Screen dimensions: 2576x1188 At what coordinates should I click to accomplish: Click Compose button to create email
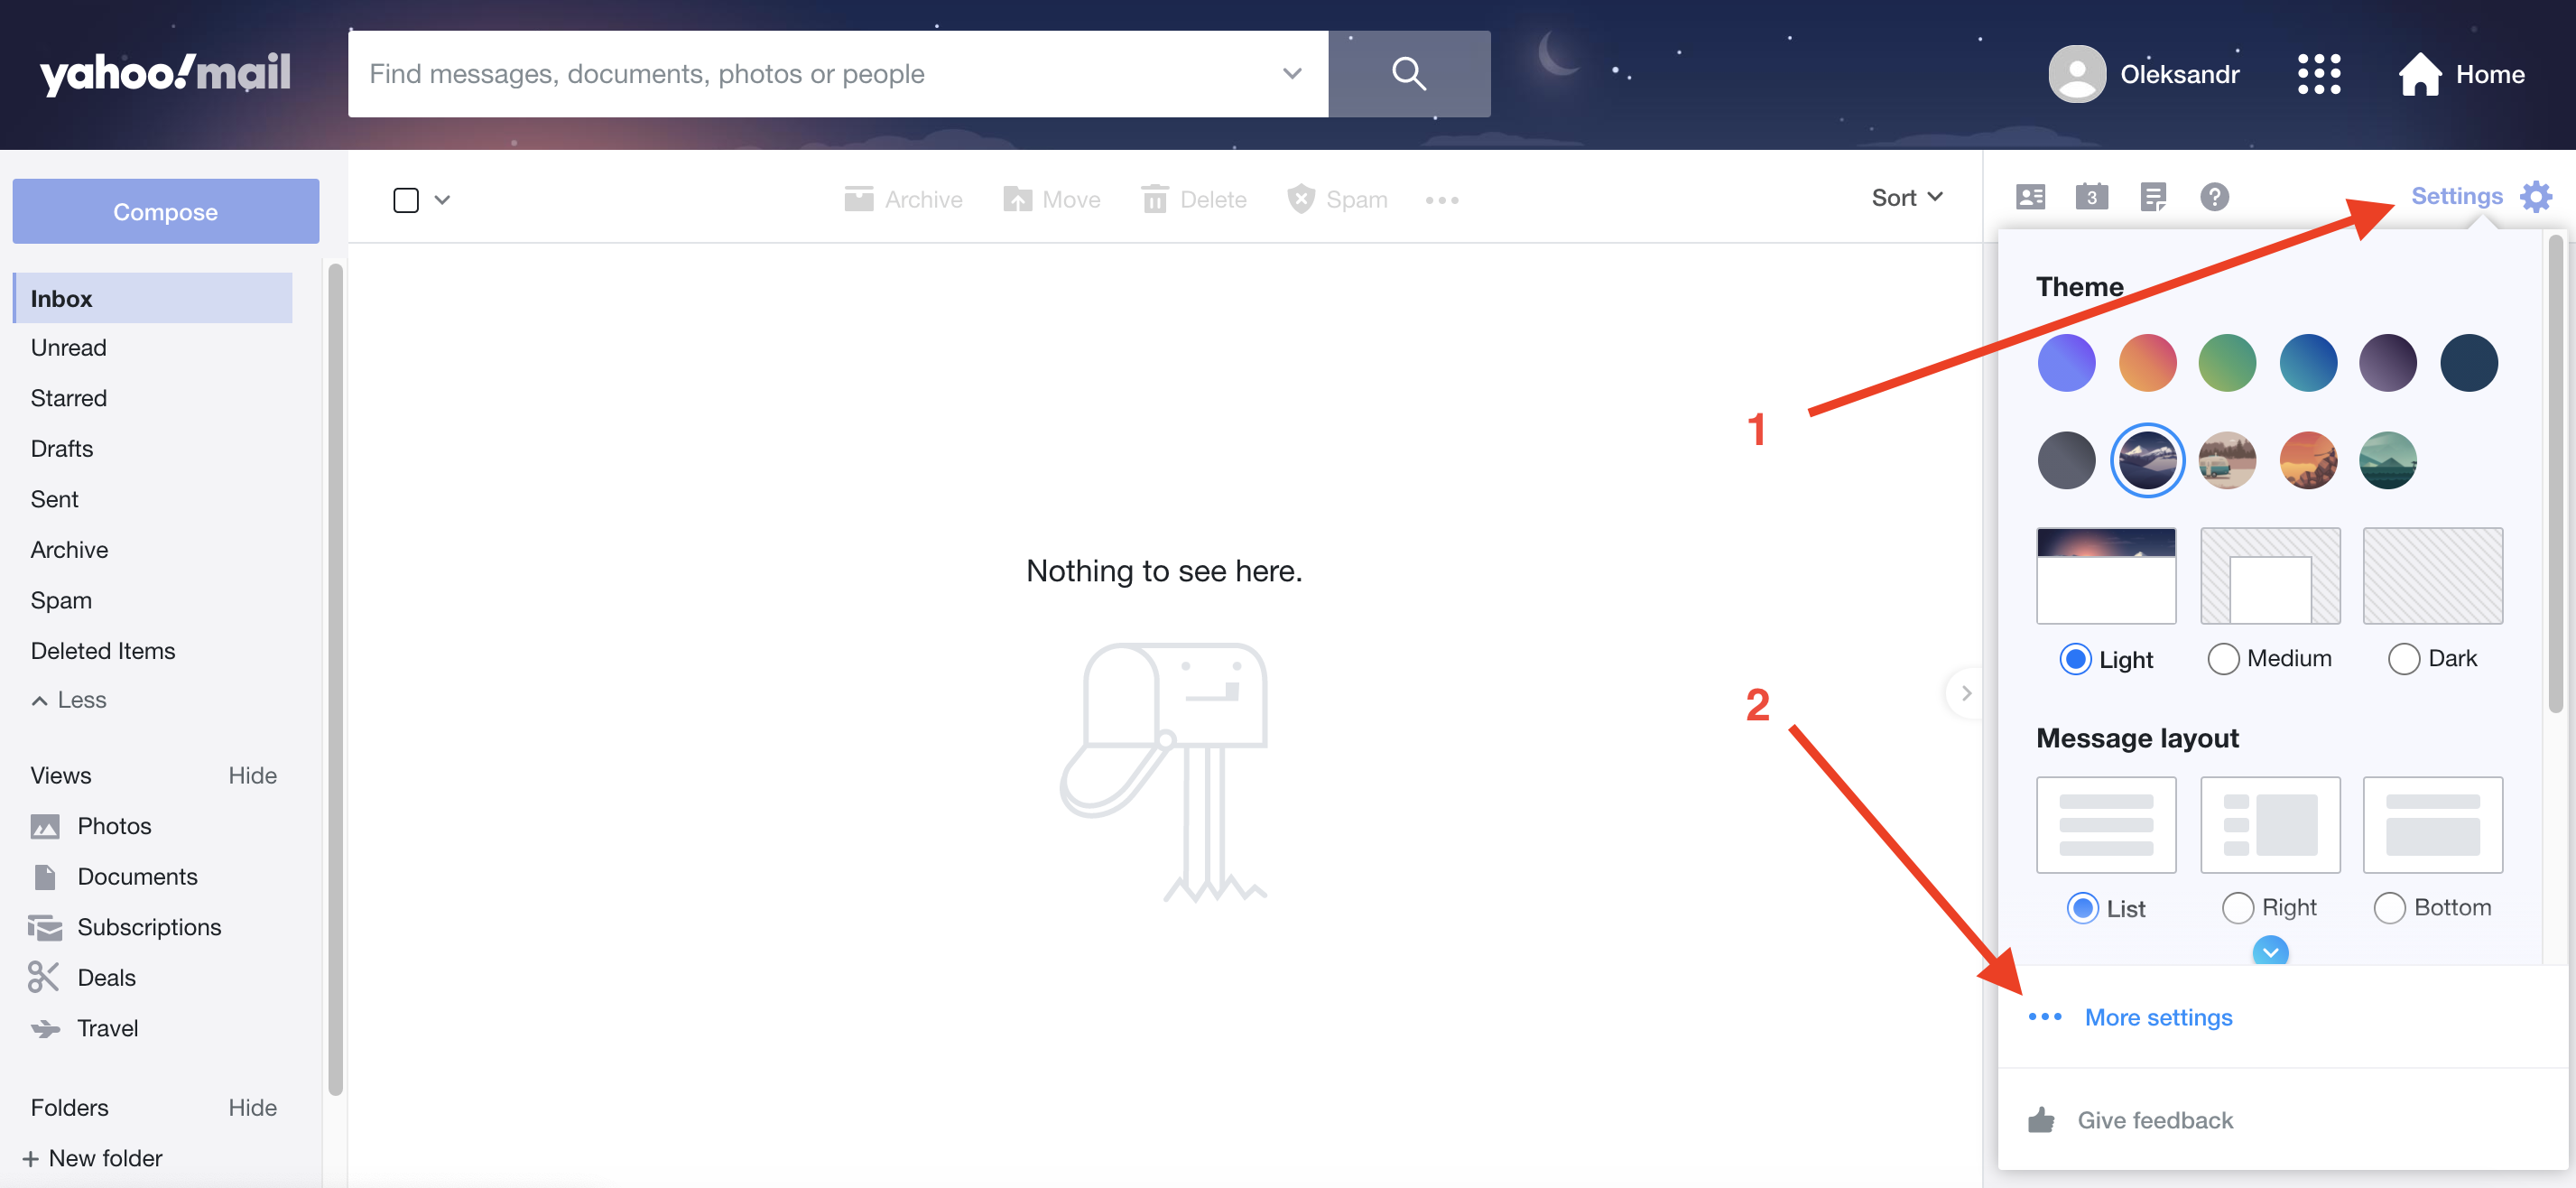click(x=164, y=210)
